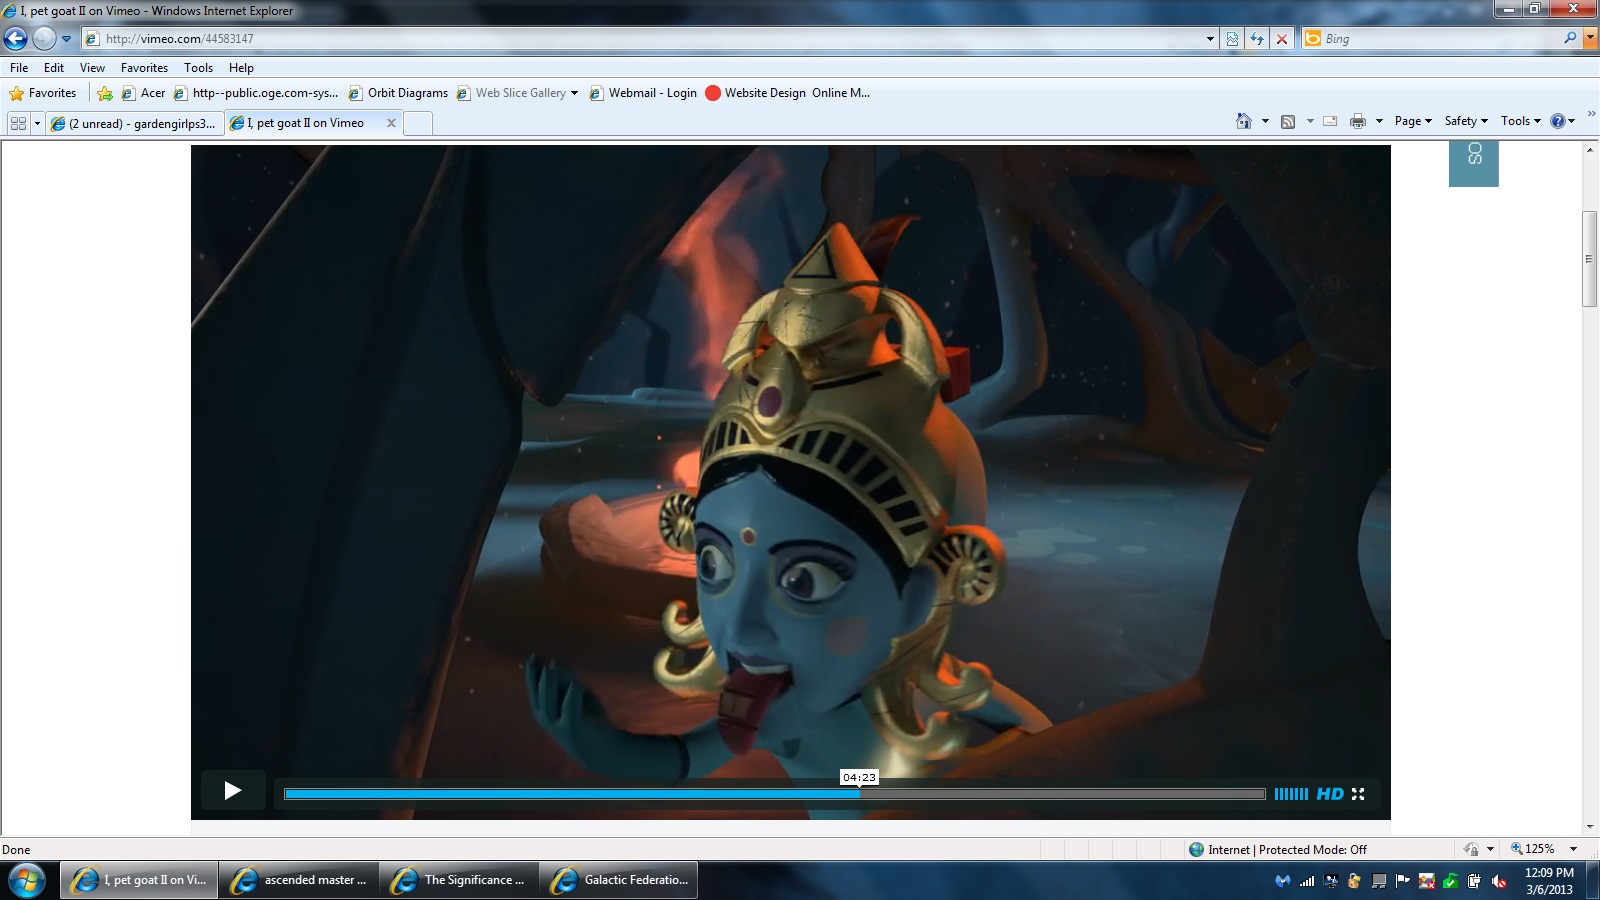Click the Malwarebytes tray icon
1600x900 pixels.
1283,881
